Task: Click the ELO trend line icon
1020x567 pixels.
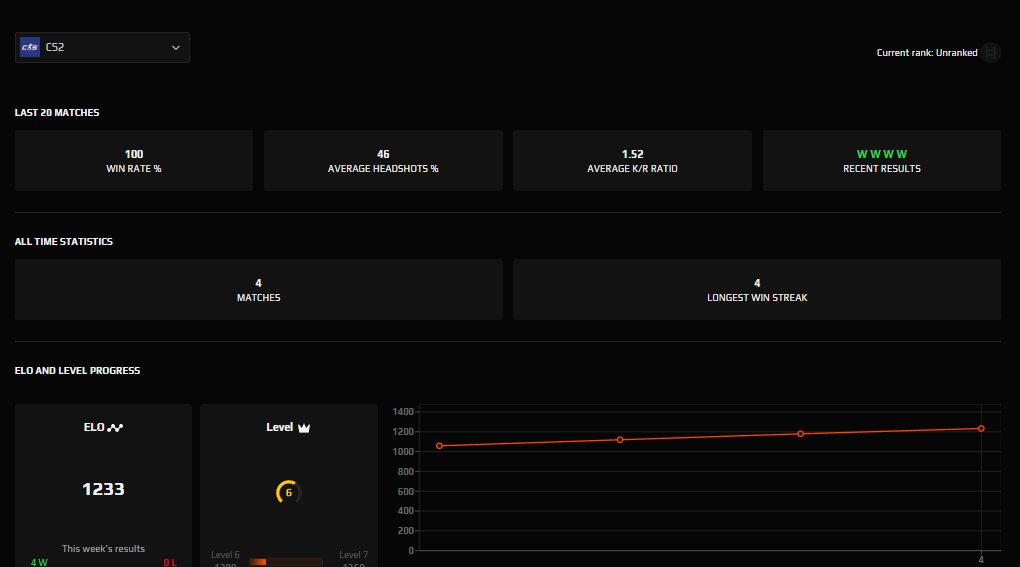Action: pyautogui.click(x=115, y=428)
